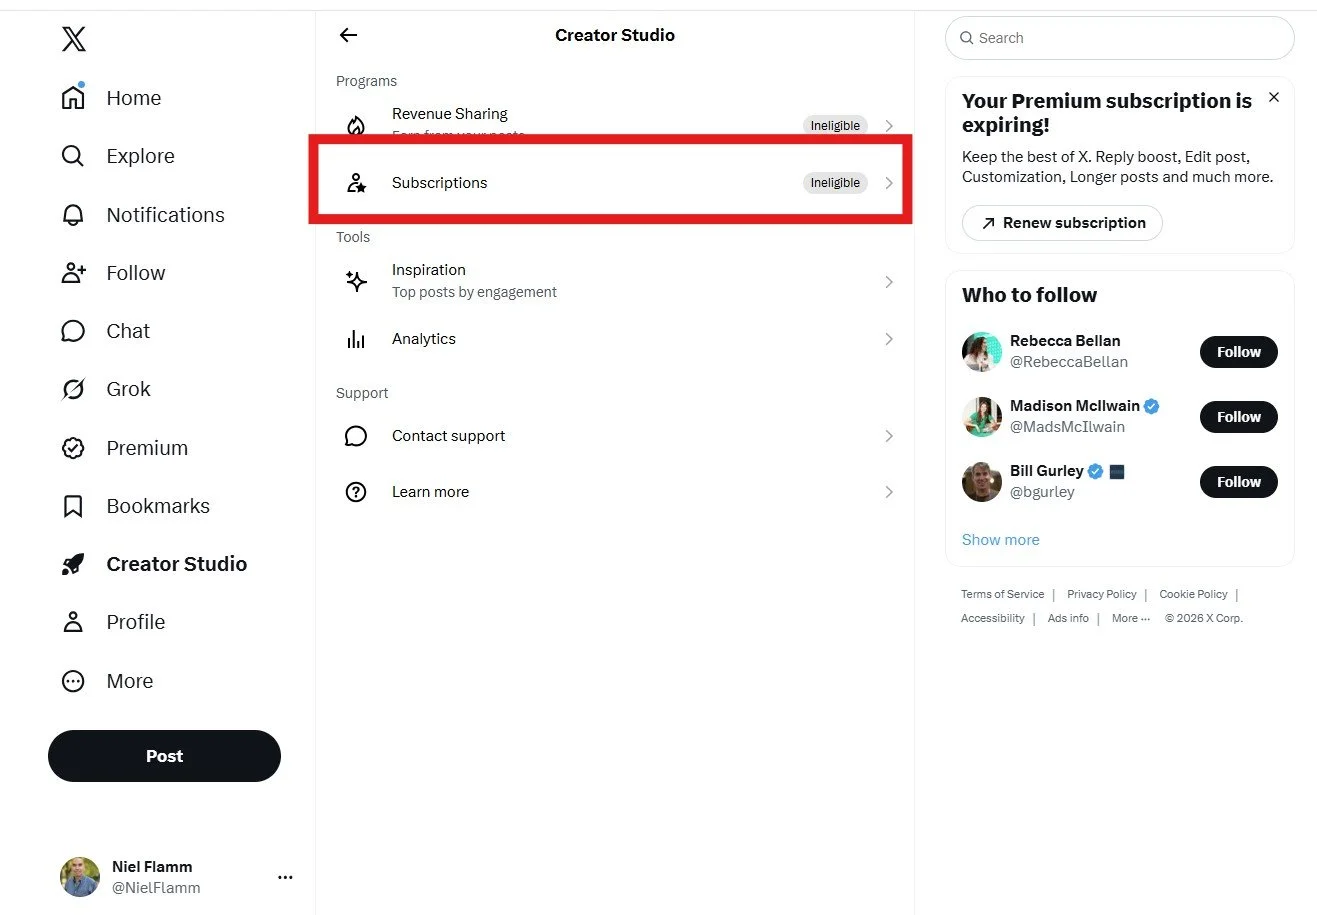This screenshot has height=915, width=1317.
Task: Open Accessibility footer link
Action: [x=992, y=618]
